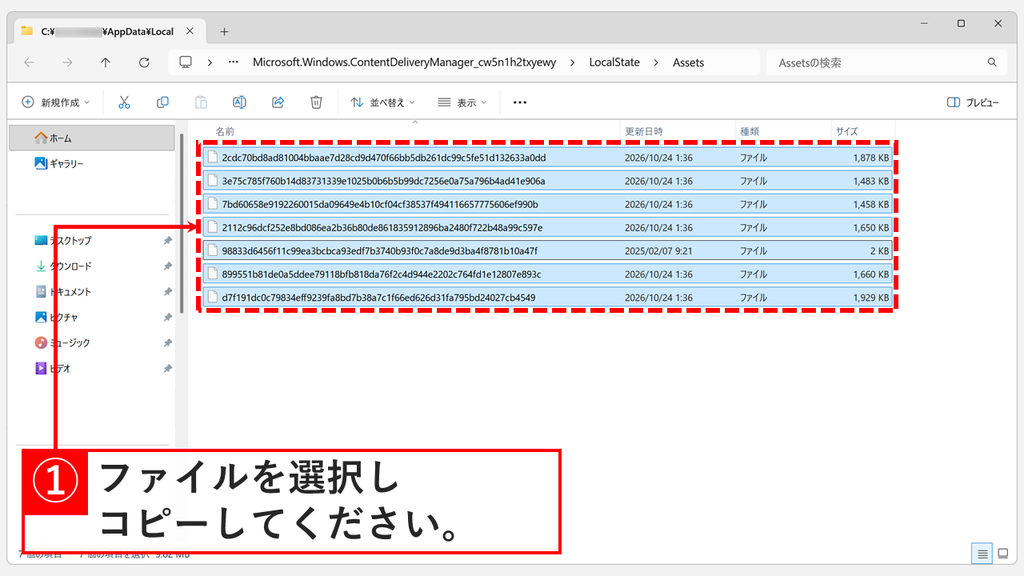Click pin icon beside ドキュメント

pyautogui.click(x=167, y=291)
